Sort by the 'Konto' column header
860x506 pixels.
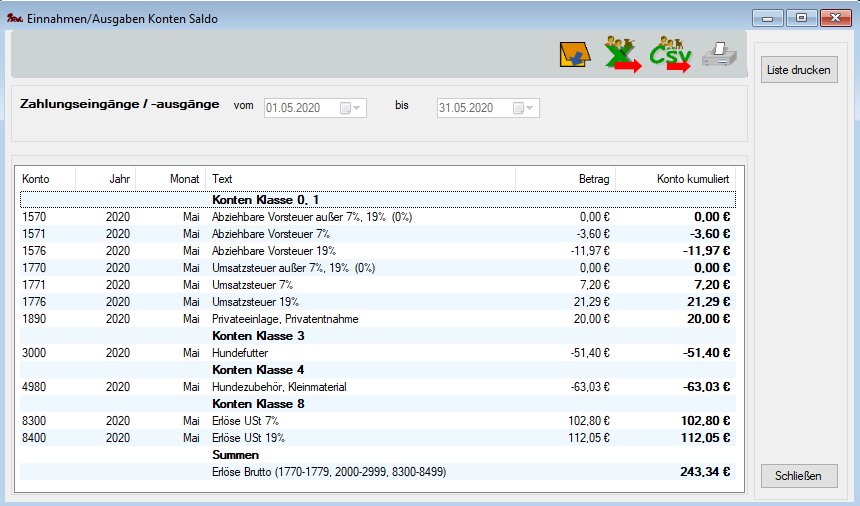click(47, 178)
